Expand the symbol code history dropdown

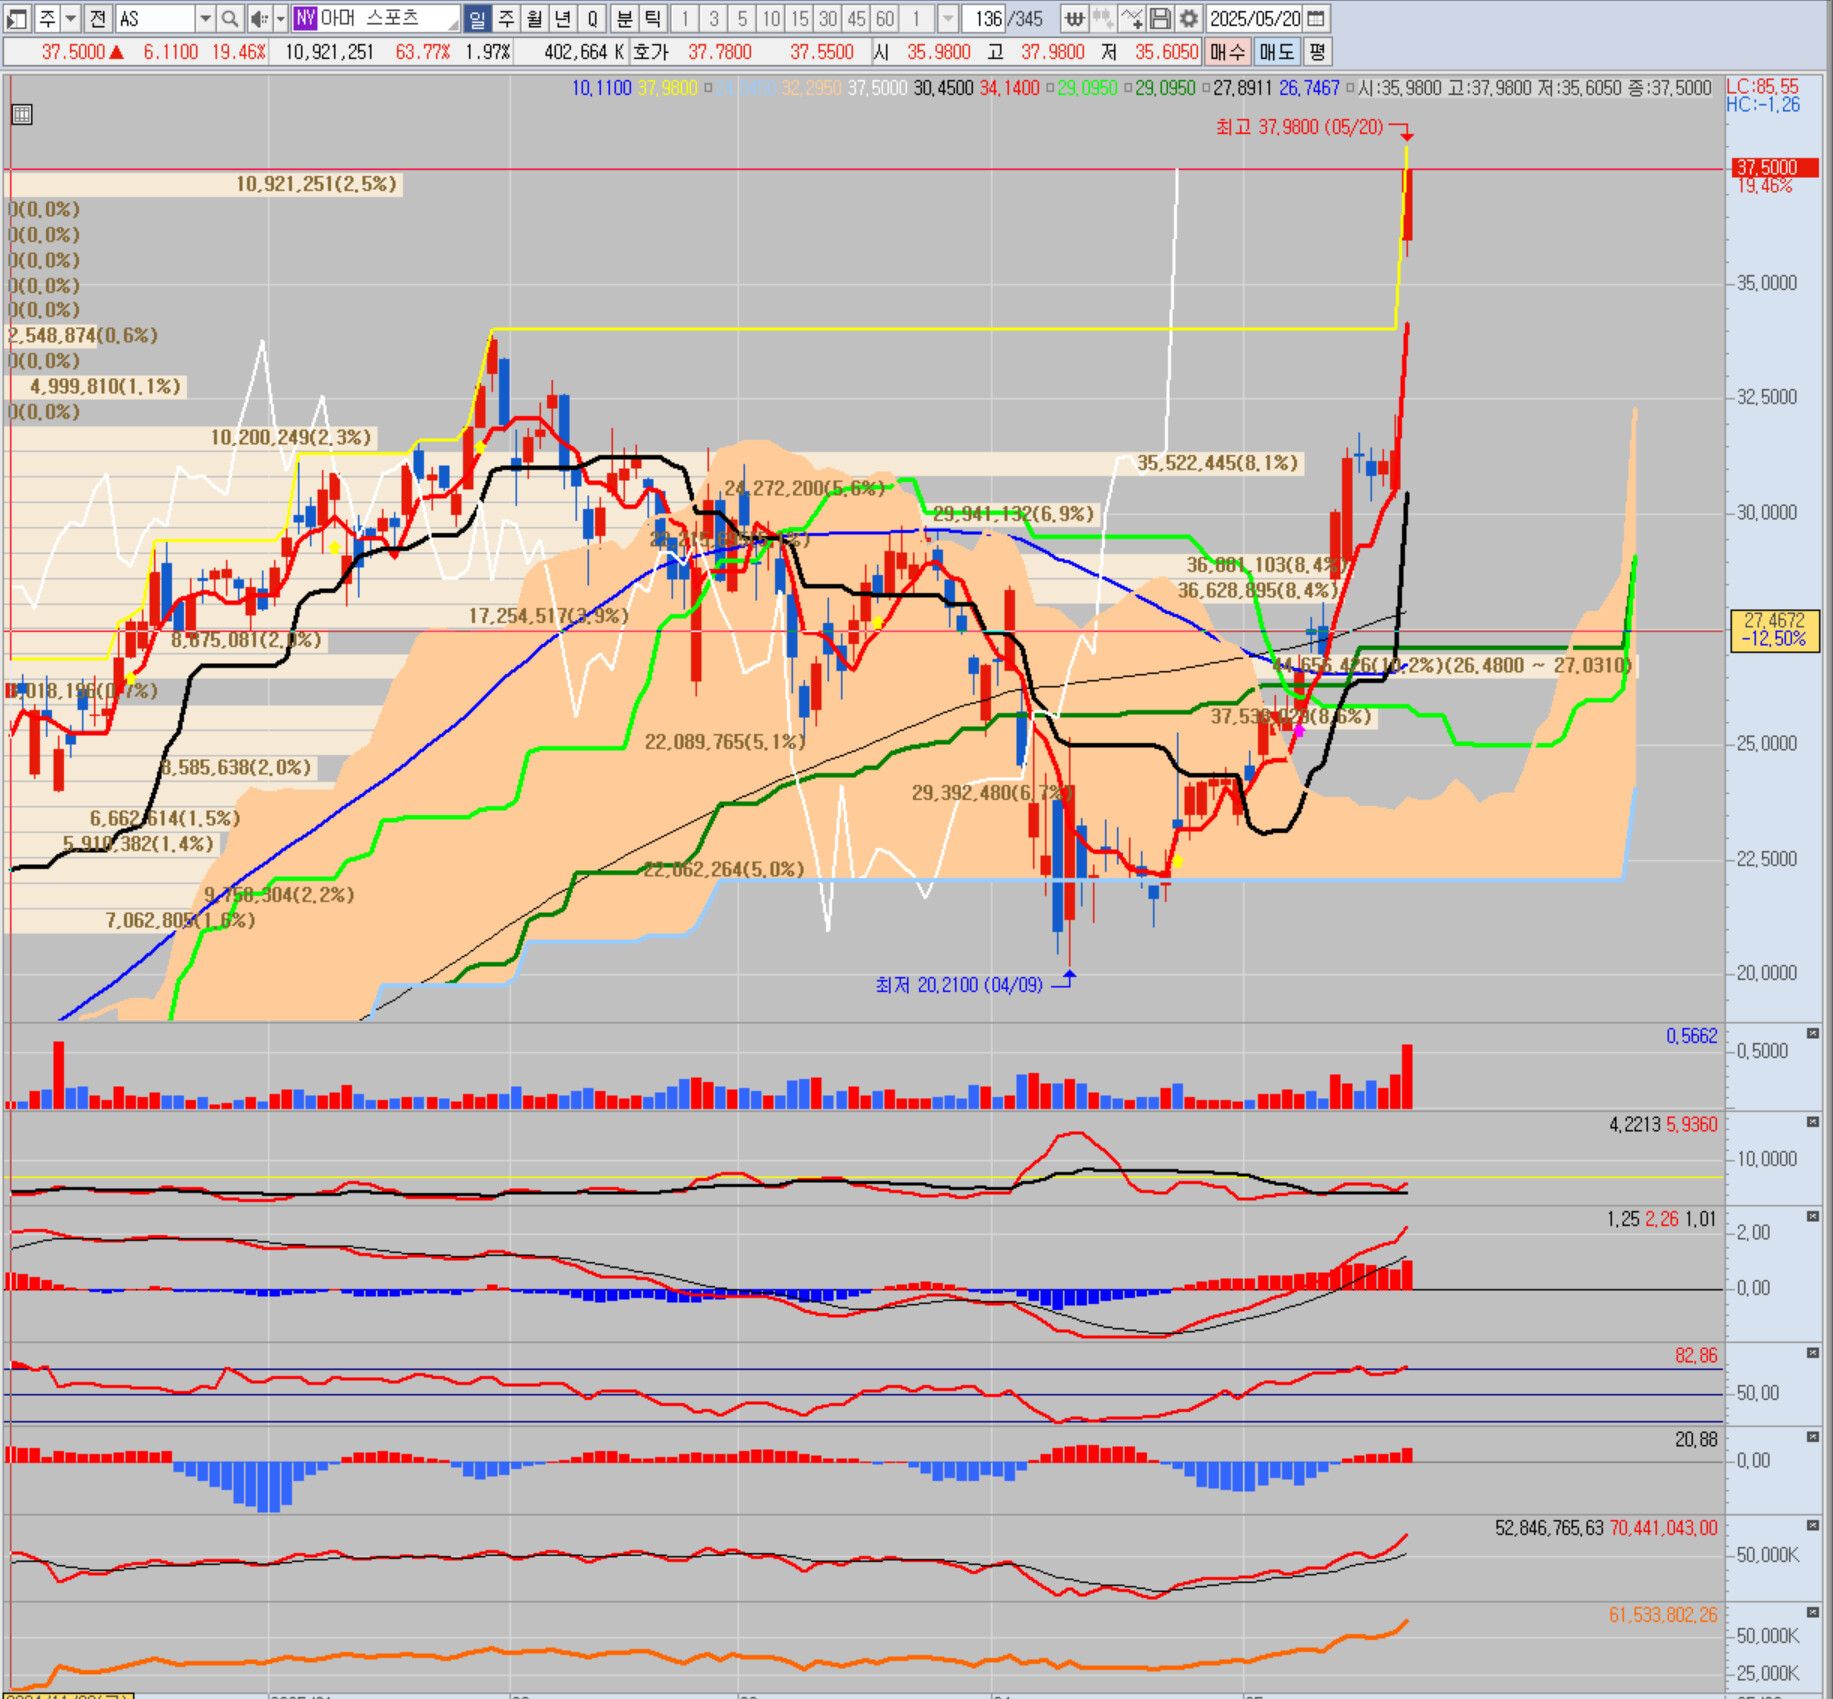coord(205,18)
